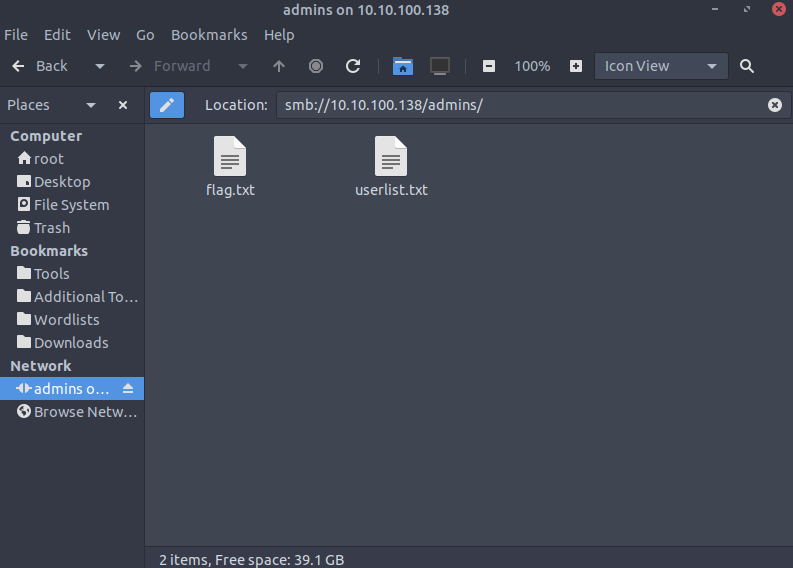Open the Places sidebar selector dropdown
The image size is (793, 568).
coord(91,105)
